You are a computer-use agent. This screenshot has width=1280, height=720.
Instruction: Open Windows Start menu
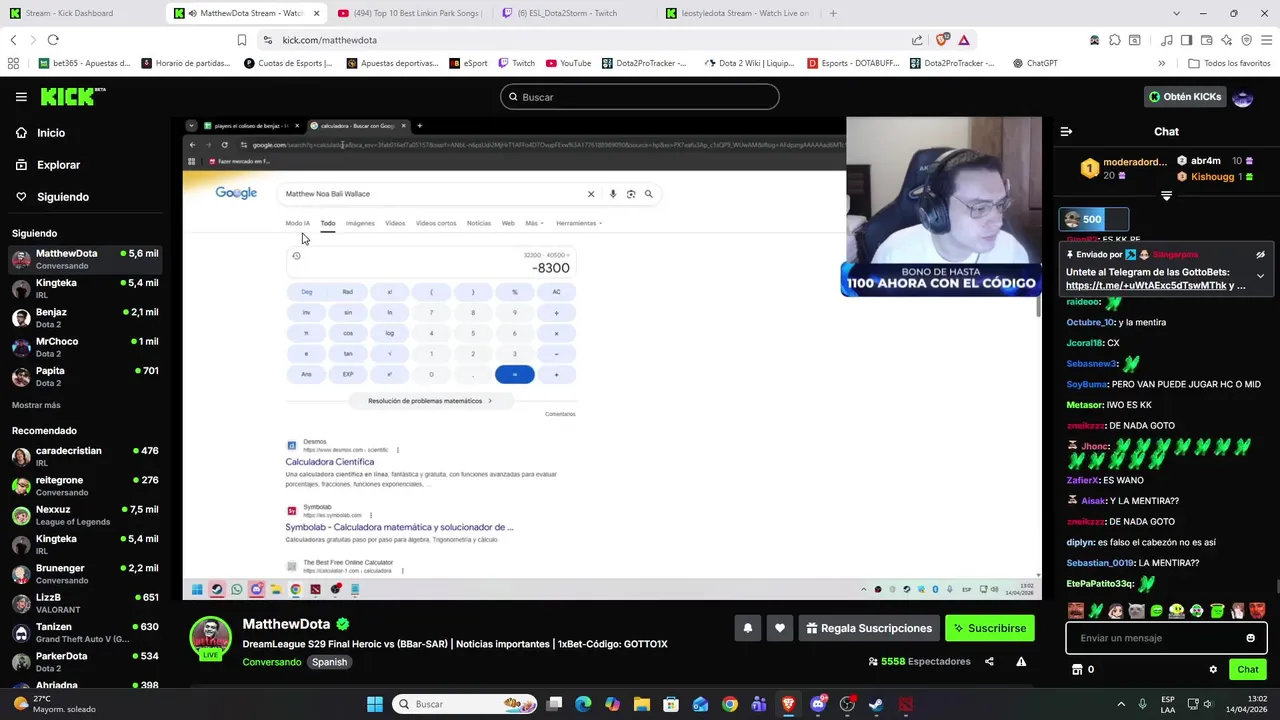coord(375,704)
